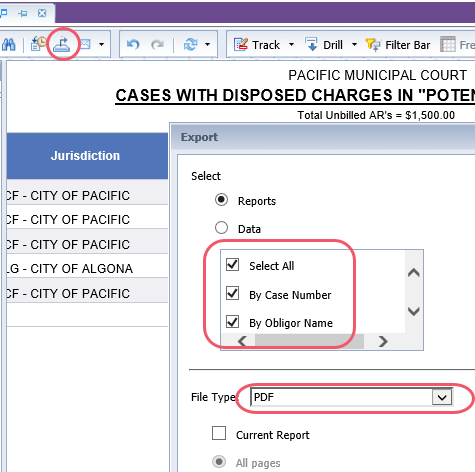Uncheck By Case Number checkbox
This screenshot has height=472, width=475.
232,294
